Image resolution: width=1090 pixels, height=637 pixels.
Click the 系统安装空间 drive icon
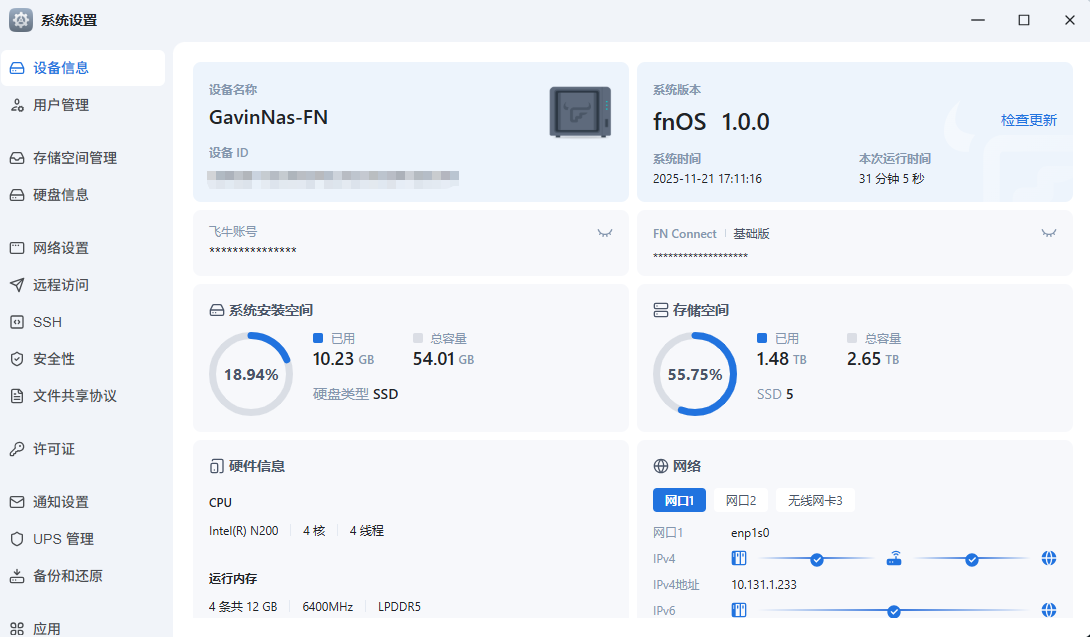217,310
